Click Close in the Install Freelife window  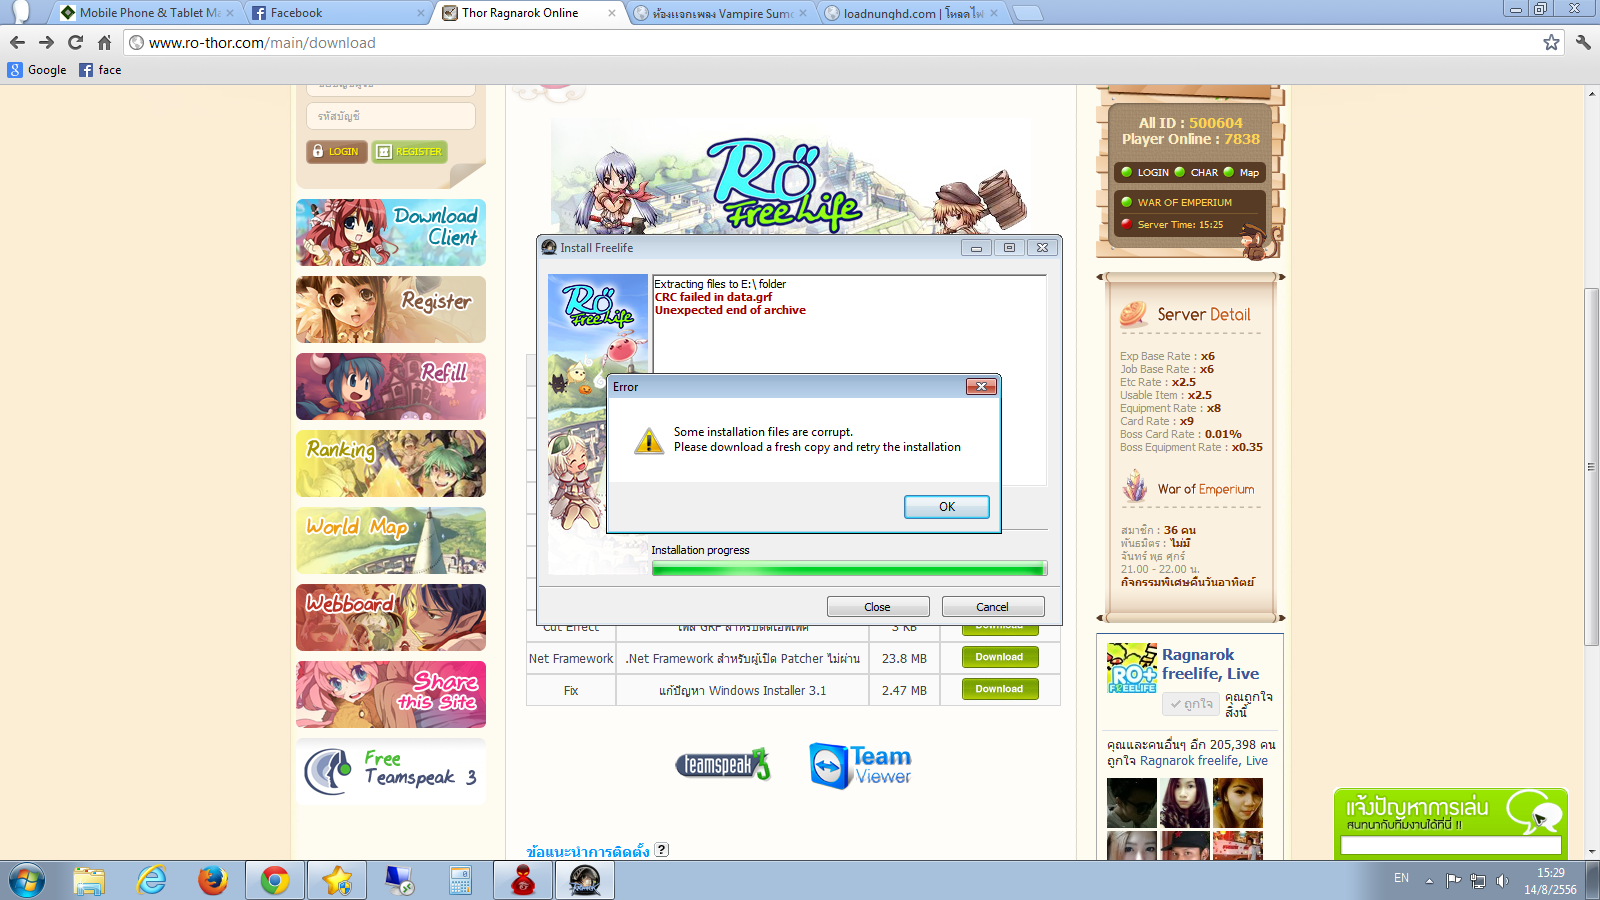pos(878,607)
